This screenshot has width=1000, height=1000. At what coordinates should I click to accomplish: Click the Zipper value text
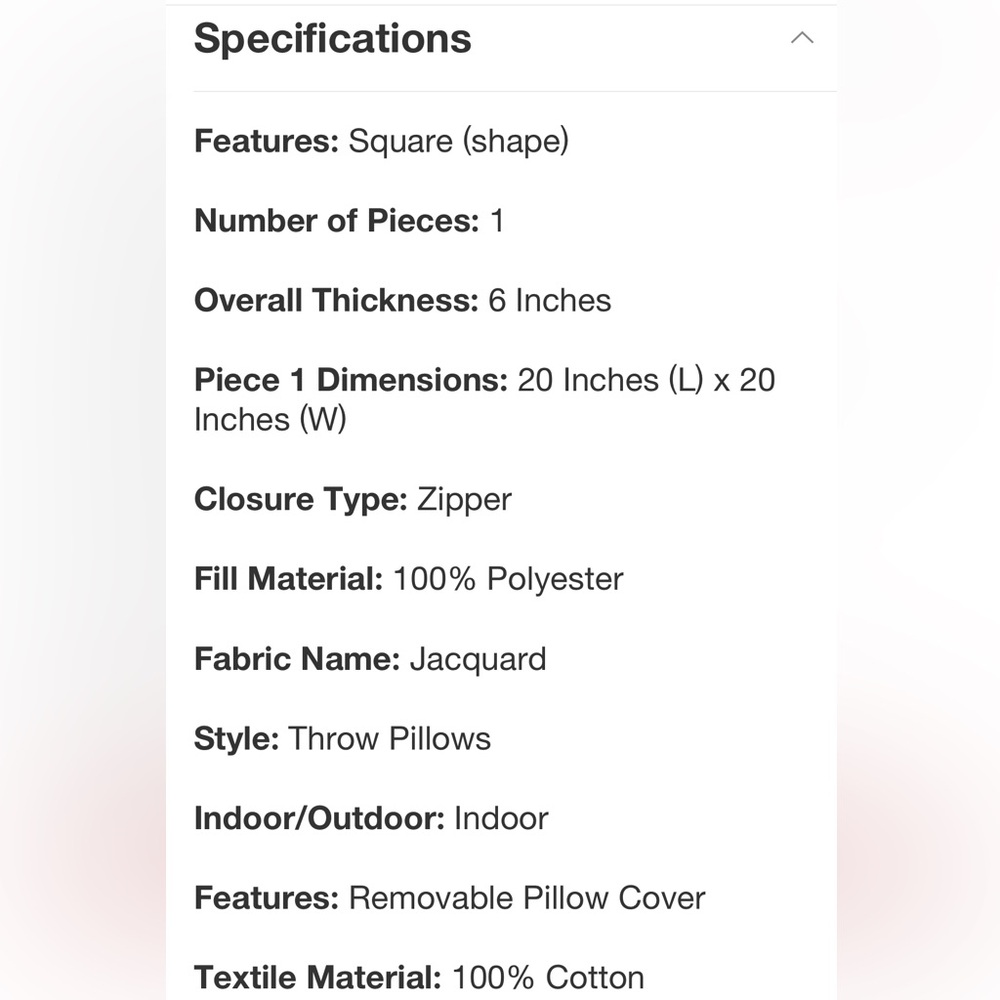(x=464, y=500)
